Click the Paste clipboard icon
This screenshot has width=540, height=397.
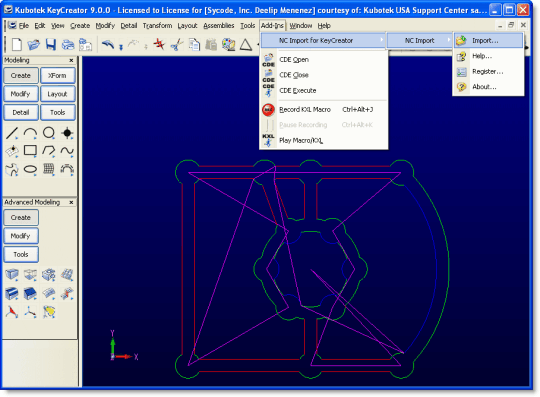click(x=211, y=44)
